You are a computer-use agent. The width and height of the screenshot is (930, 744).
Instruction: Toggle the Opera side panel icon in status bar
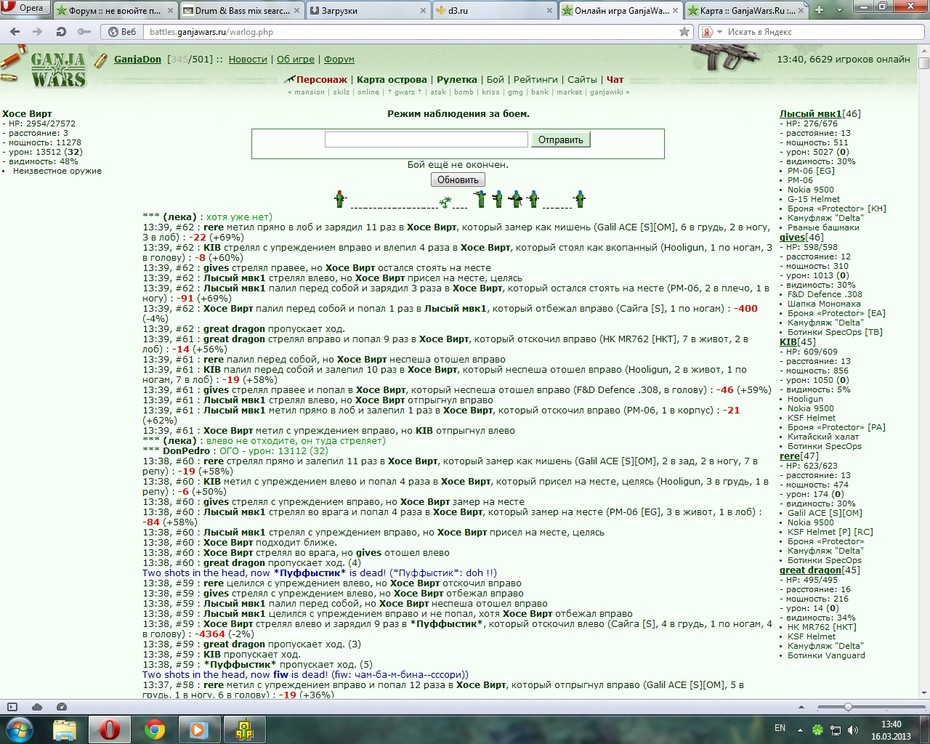pyautogui.click(x=12, y=707)
